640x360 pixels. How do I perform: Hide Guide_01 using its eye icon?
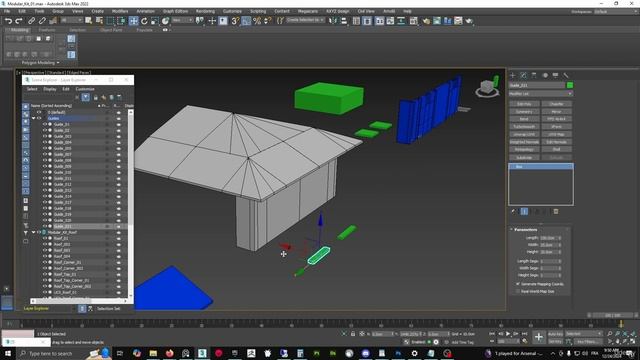coord(45,124)
